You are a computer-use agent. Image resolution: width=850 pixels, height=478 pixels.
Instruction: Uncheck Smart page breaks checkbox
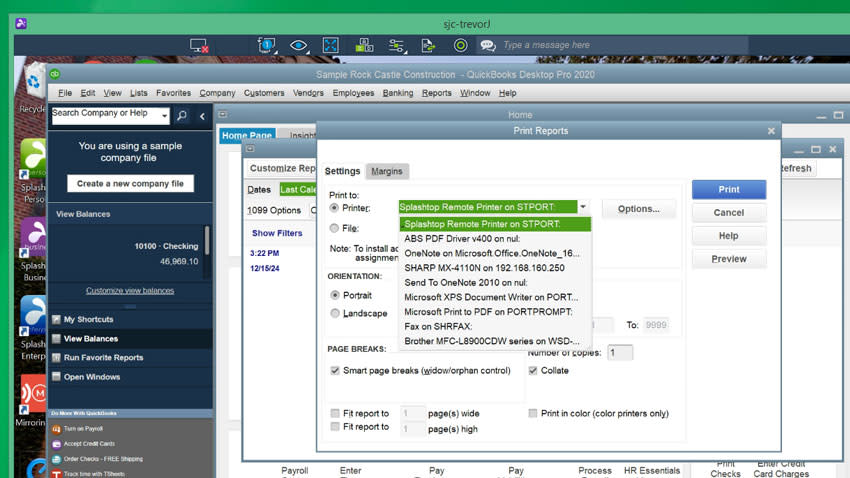(335, 370)
